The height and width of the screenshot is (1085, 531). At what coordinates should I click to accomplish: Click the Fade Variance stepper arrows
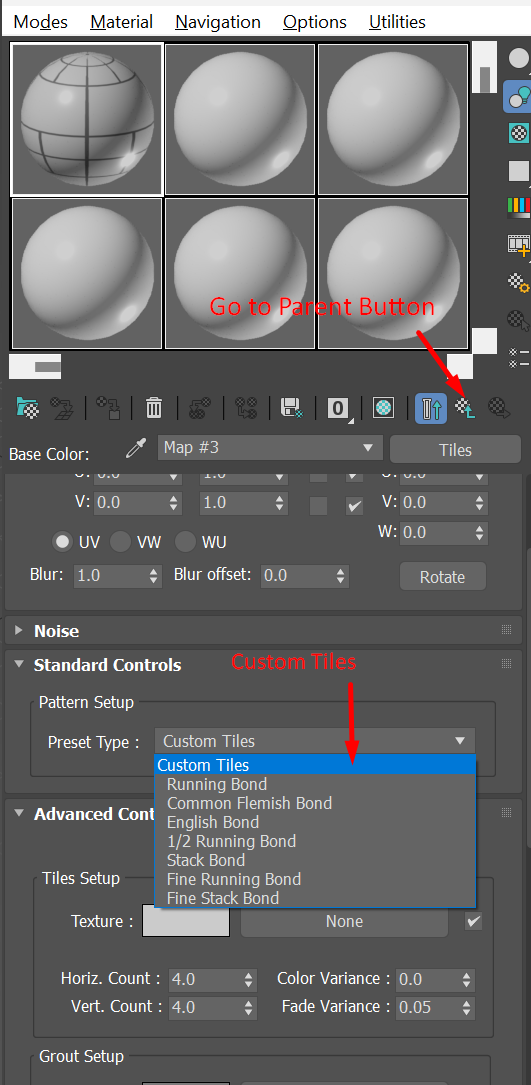tap(467, 1007)
